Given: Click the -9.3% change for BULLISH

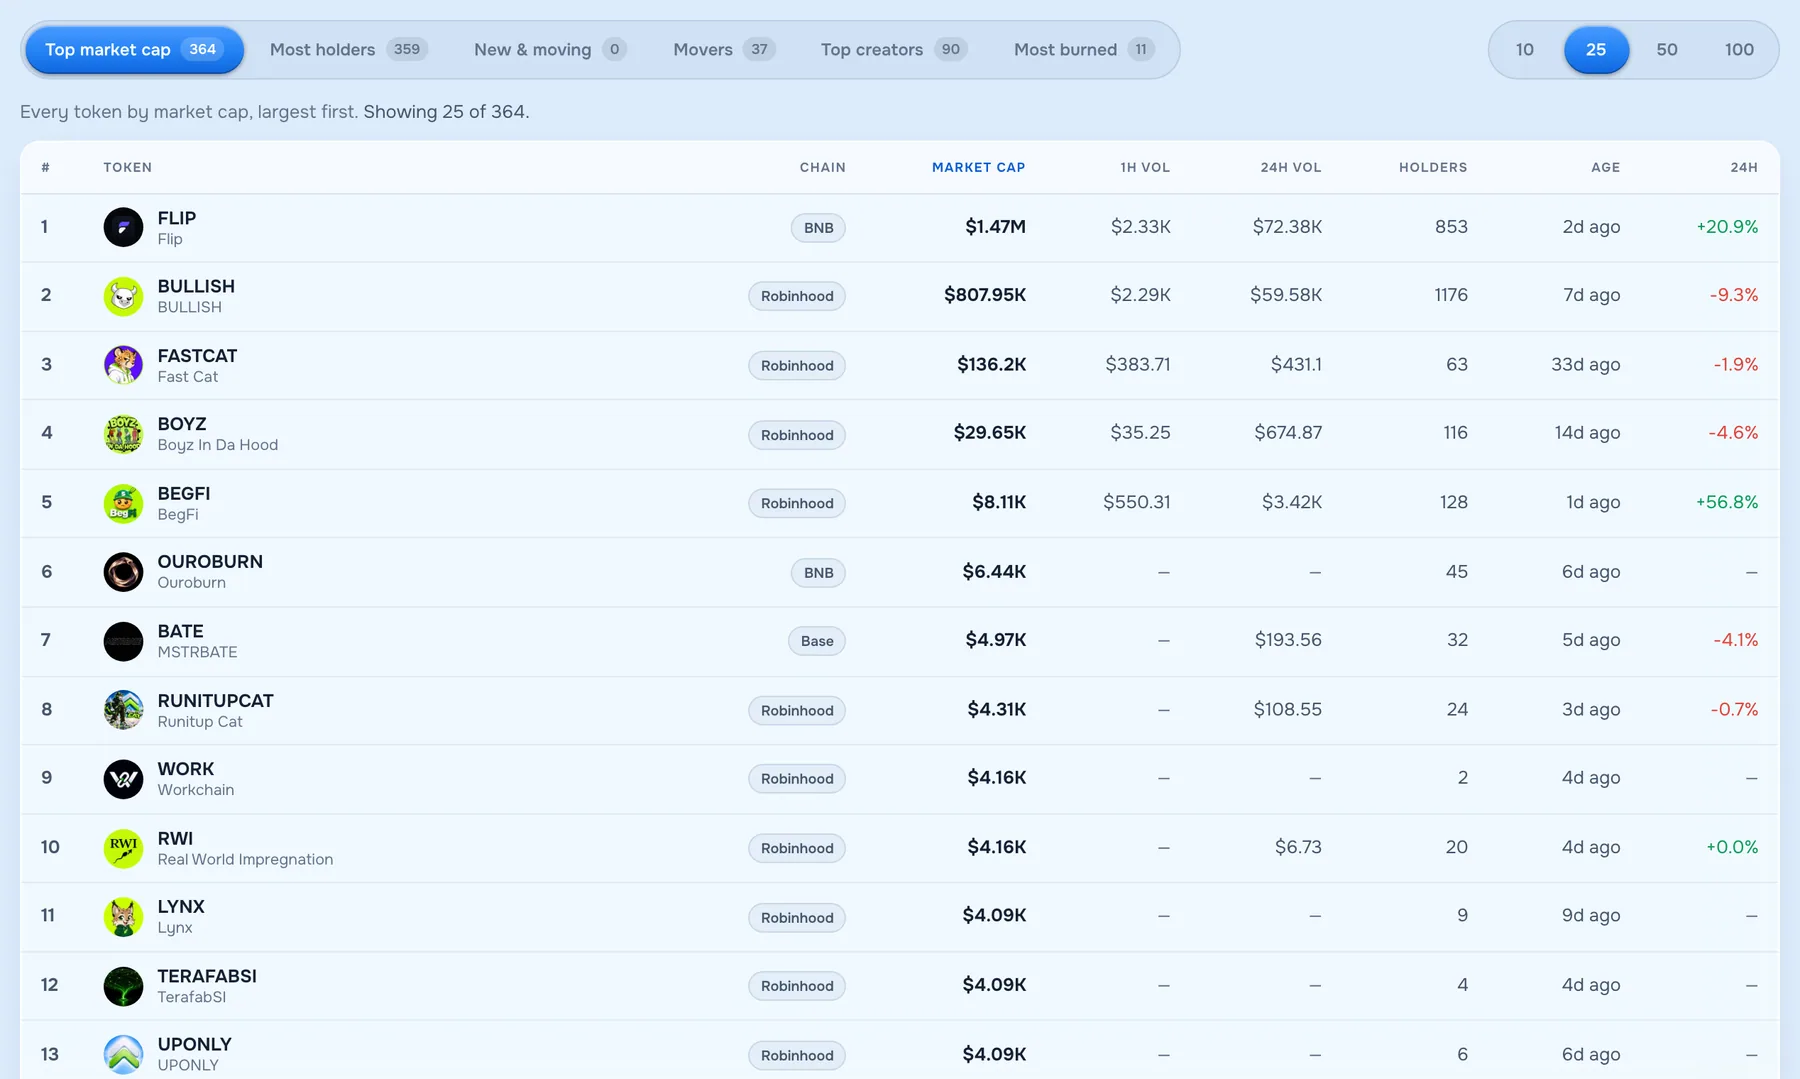Looking at the screenshot, I should click(x=1734, y=295).
